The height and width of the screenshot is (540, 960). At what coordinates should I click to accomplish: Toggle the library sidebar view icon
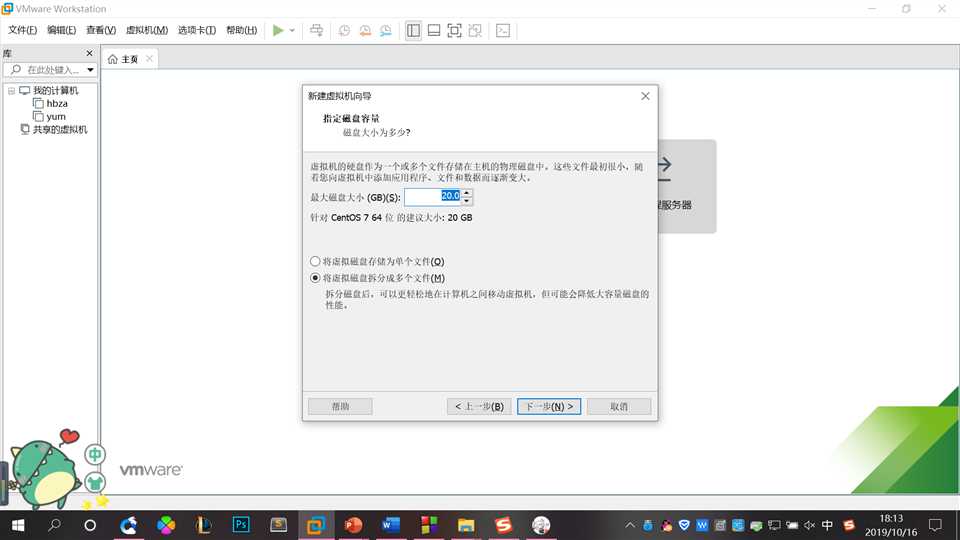click(x=413, y=31)
